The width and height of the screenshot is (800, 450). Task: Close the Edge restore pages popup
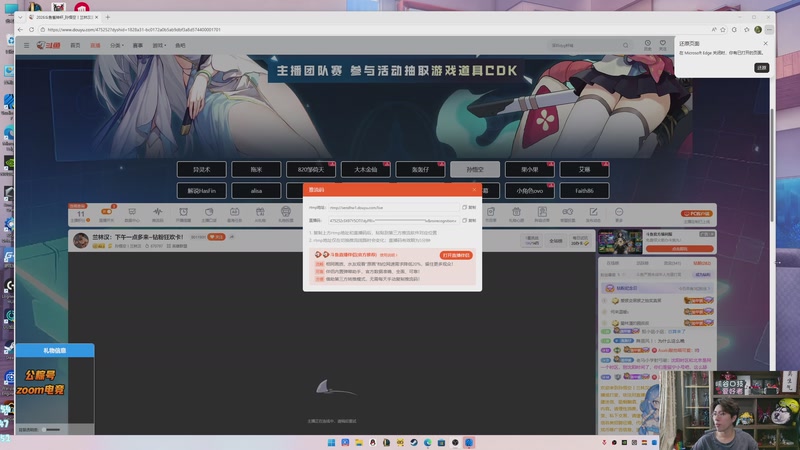coord(765,43)
